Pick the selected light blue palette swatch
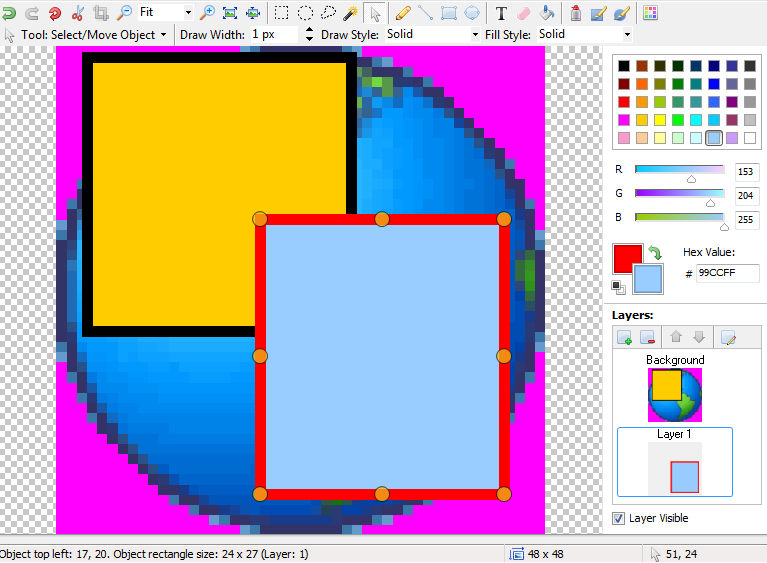 coord(714,138)
